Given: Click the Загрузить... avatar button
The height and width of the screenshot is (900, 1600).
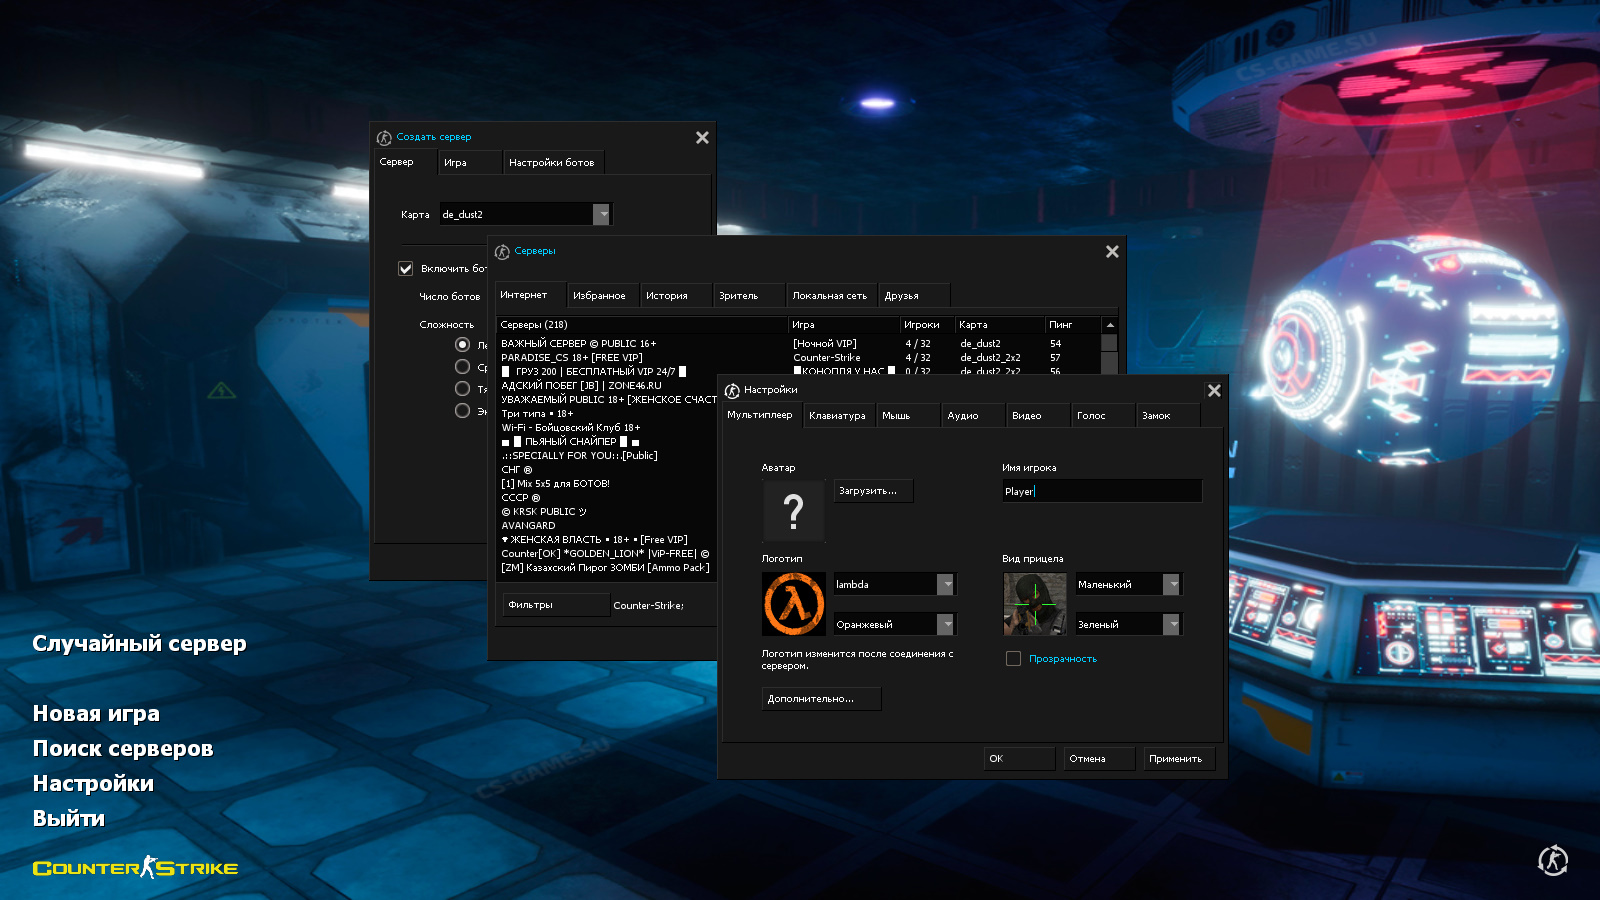Looking at the screenshot, I should [873, 491].
